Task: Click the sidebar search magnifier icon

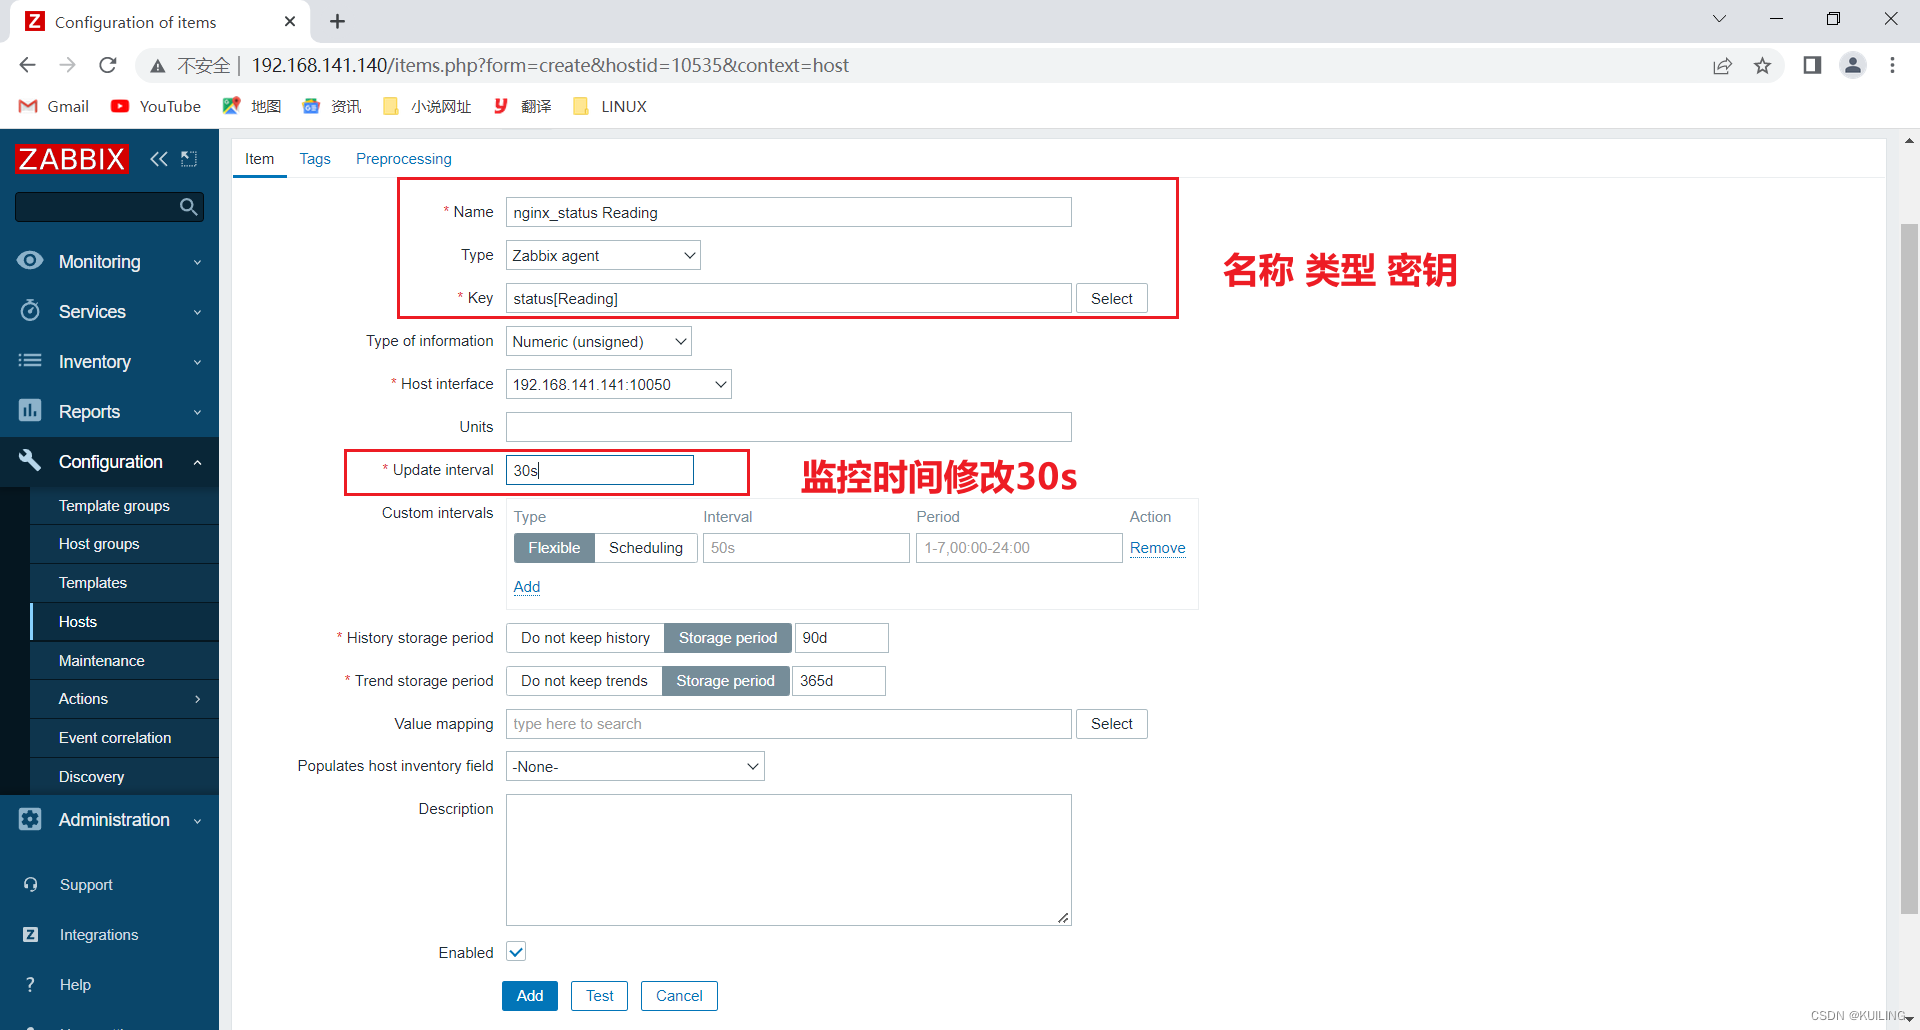Action: pyautogui.click(x=188, y=207)
